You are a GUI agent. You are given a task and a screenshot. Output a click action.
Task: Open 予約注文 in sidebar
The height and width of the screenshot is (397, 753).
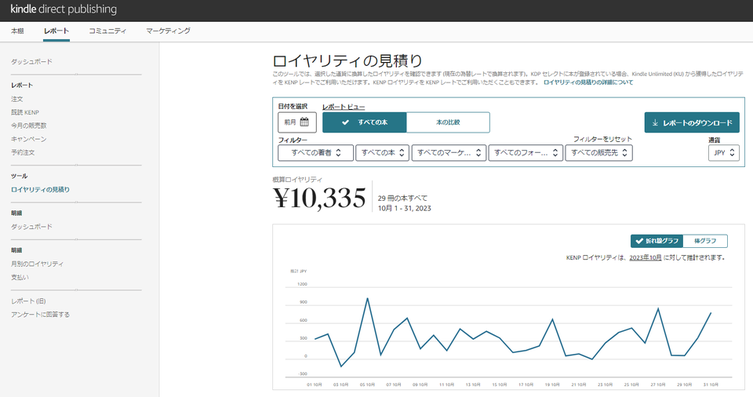point(23,153)
